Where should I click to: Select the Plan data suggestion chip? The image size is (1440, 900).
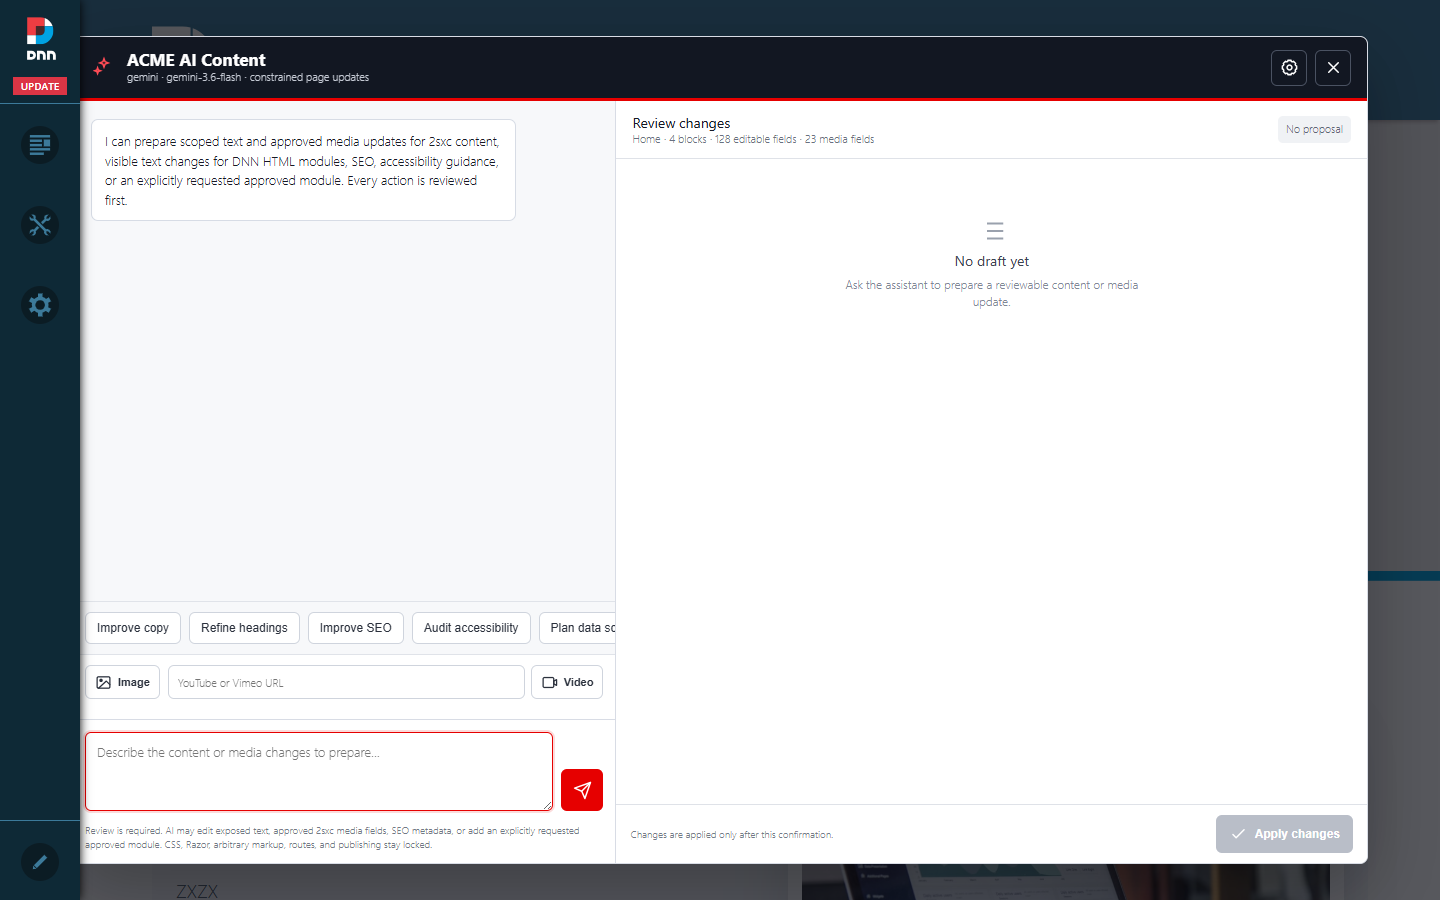tap(578, 628)
